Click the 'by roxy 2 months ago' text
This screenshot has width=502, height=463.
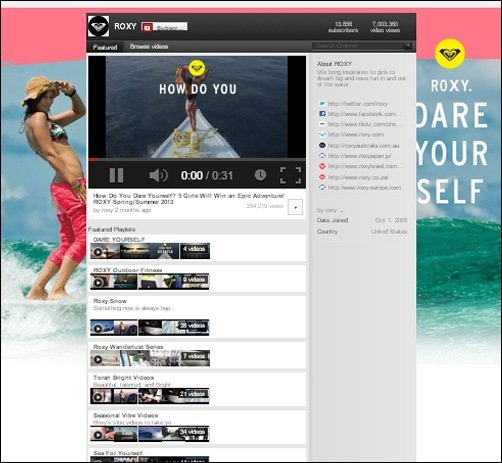click(122, 210)
